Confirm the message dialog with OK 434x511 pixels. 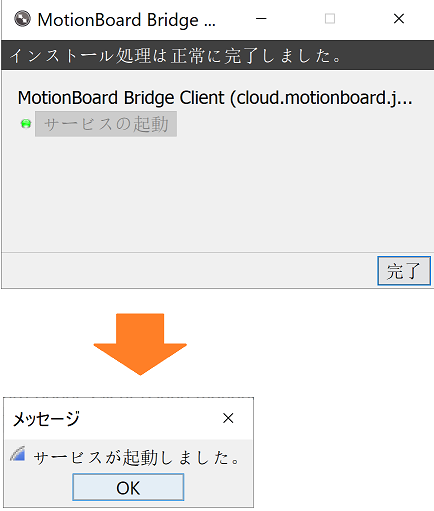(x=128, y=487)
